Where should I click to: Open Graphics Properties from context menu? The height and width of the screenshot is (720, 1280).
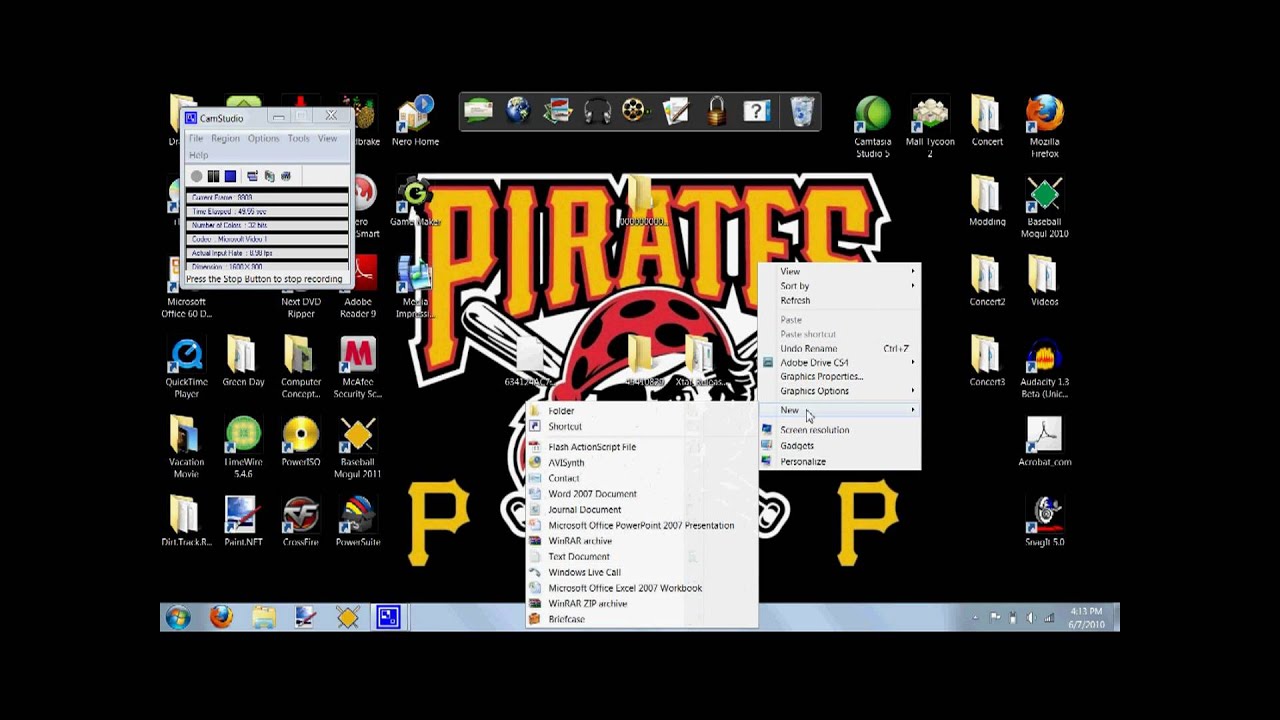[x=839, y=376]
